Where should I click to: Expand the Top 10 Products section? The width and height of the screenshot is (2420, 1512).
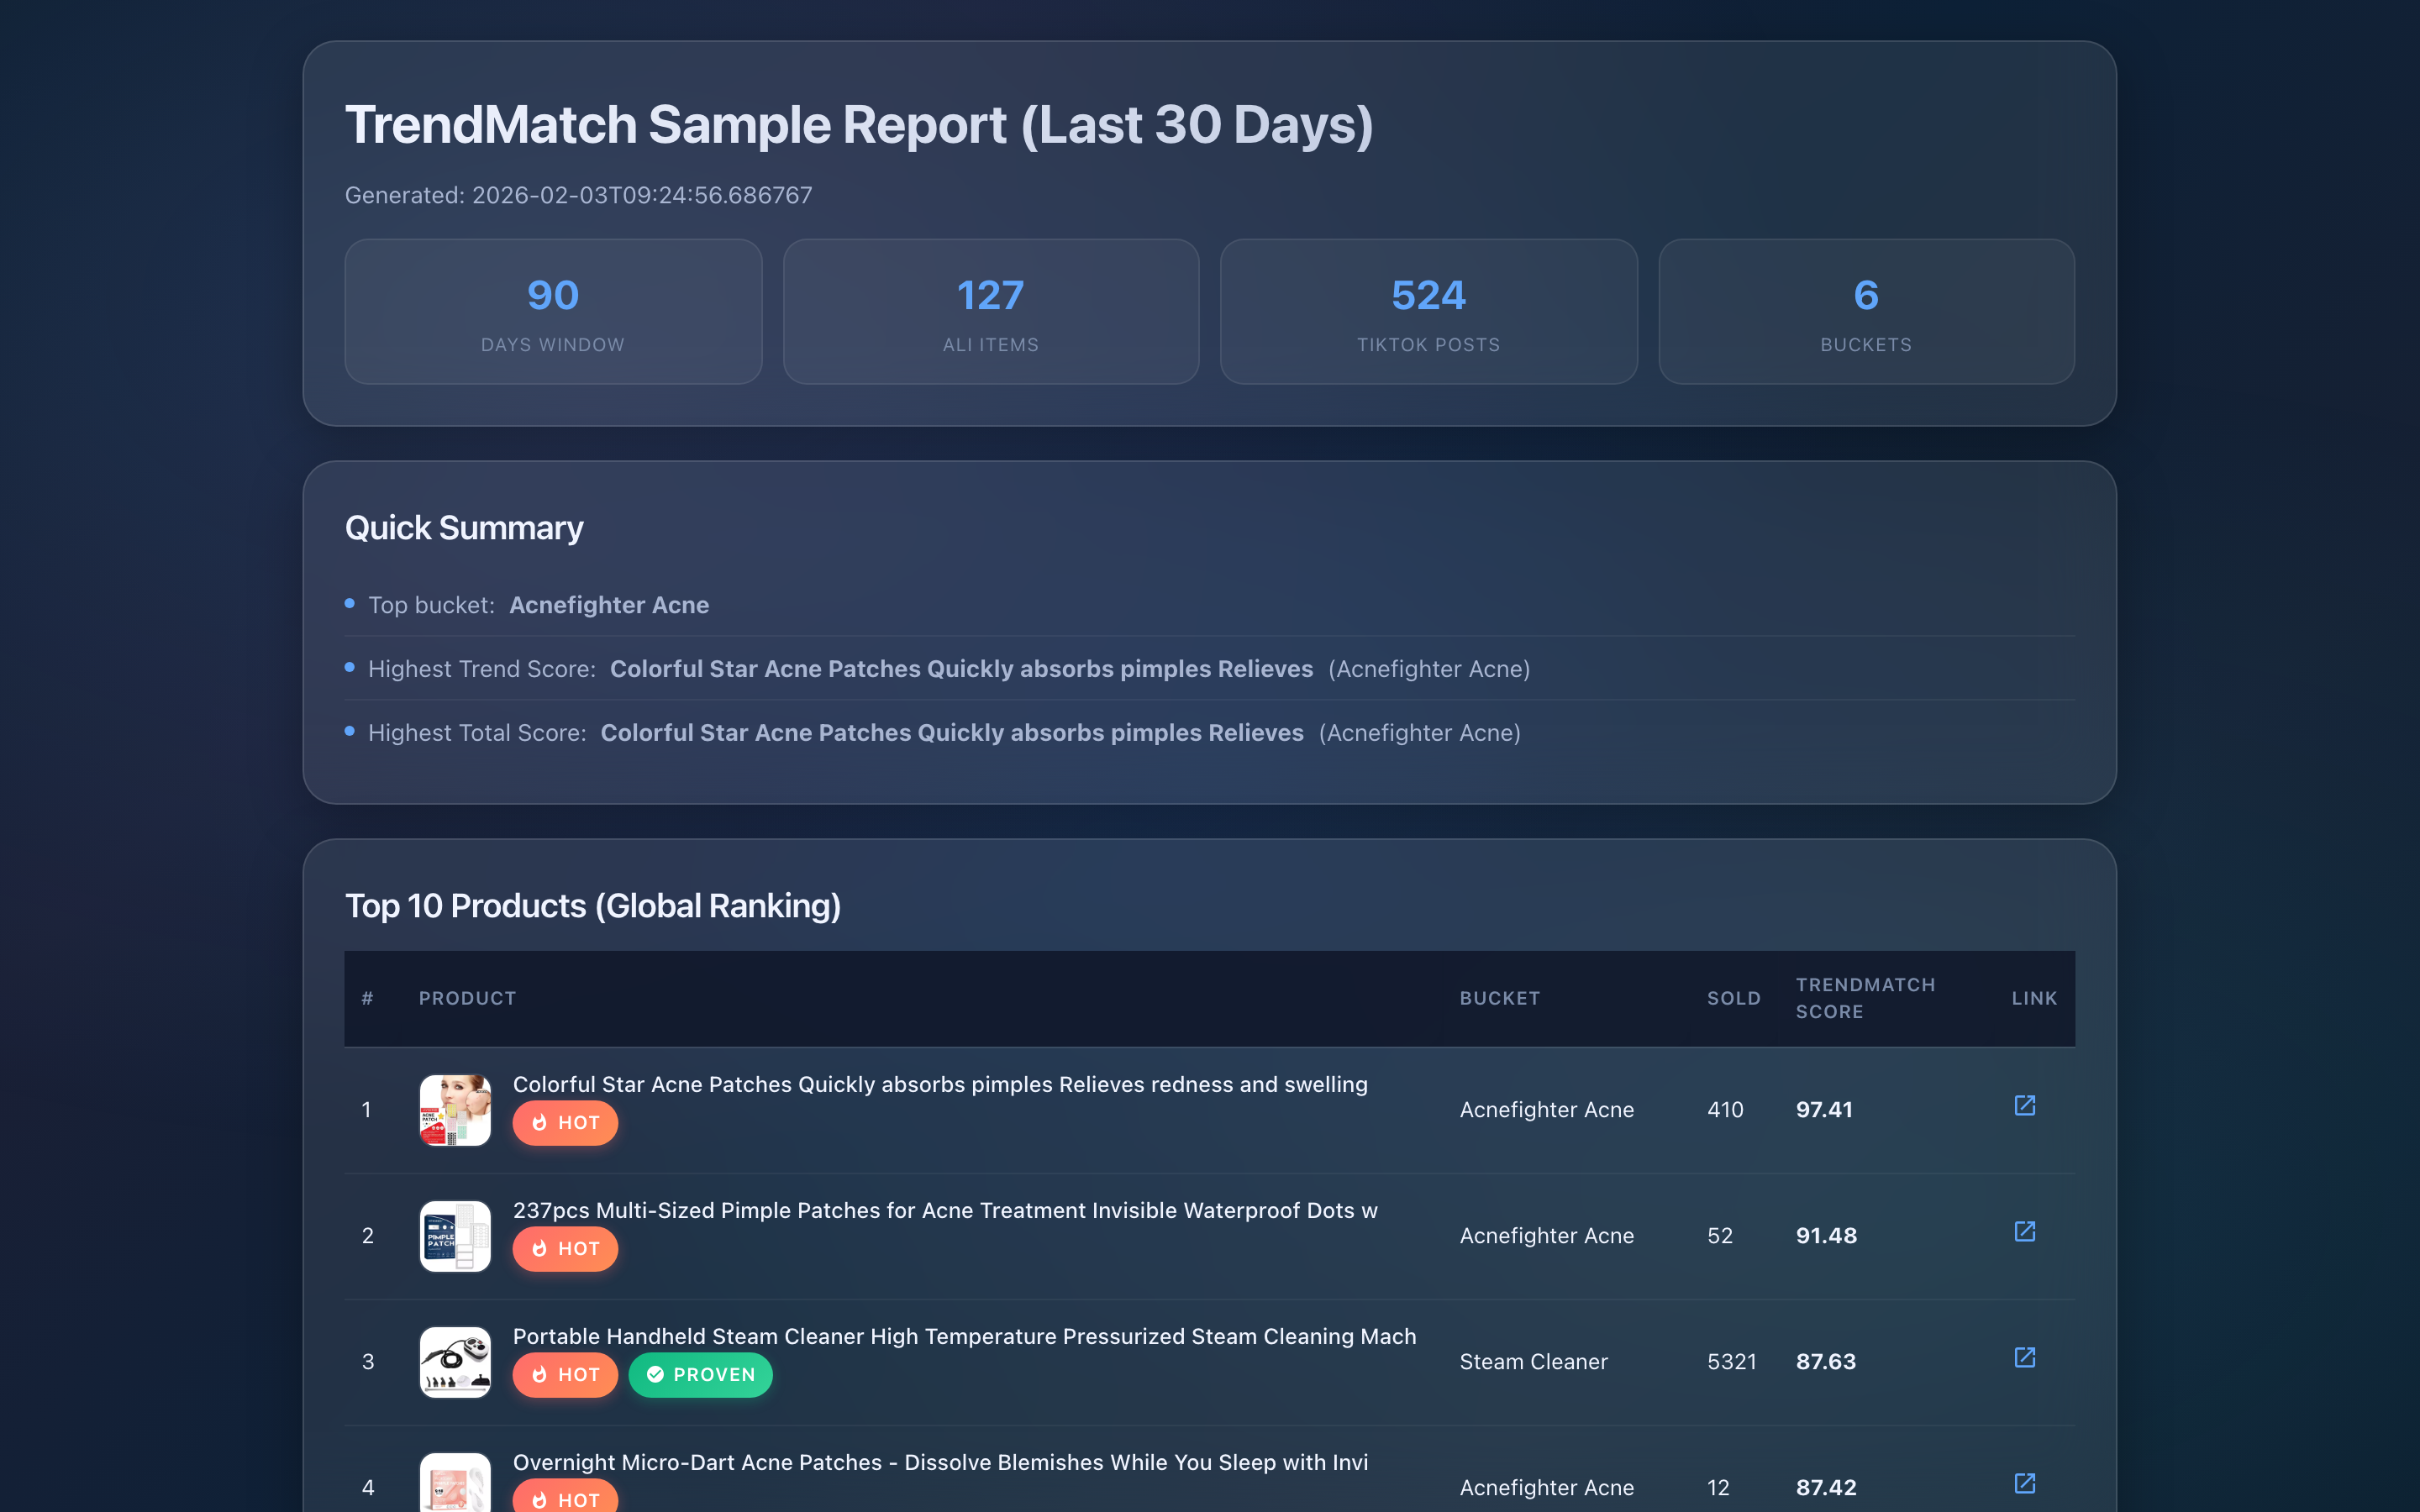[x=594, y=905]
